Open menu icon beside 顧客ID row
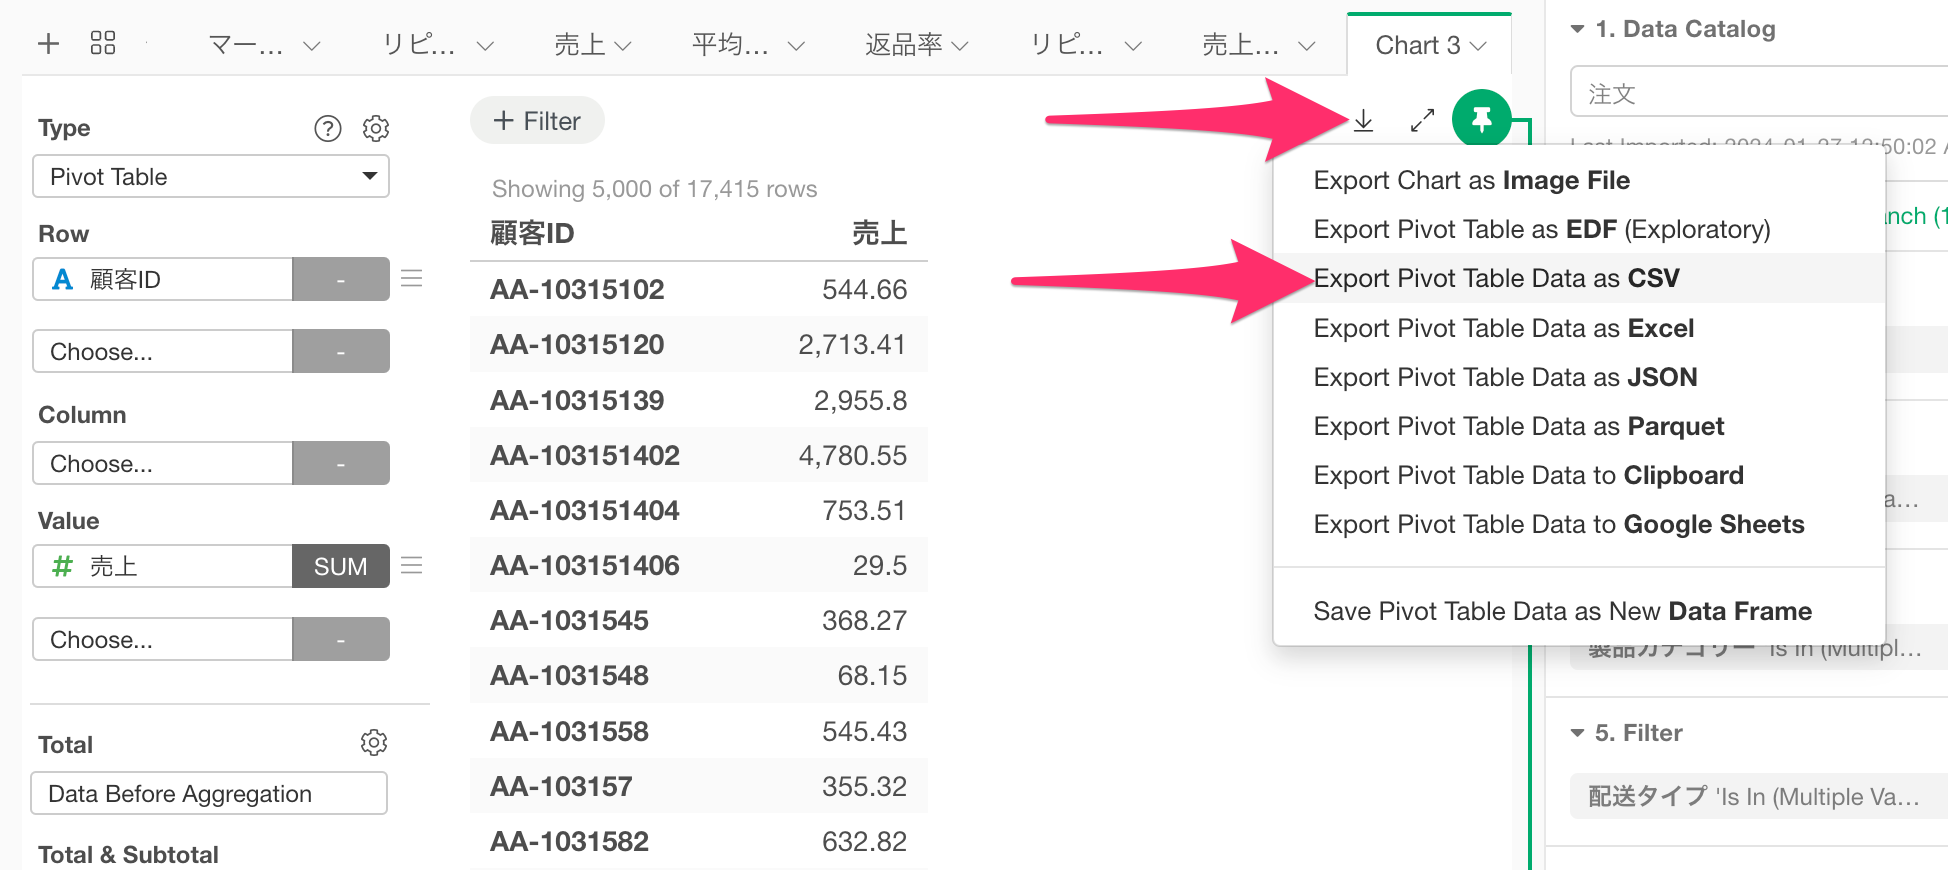This screenshot has height=870, width=1948. 412,279
